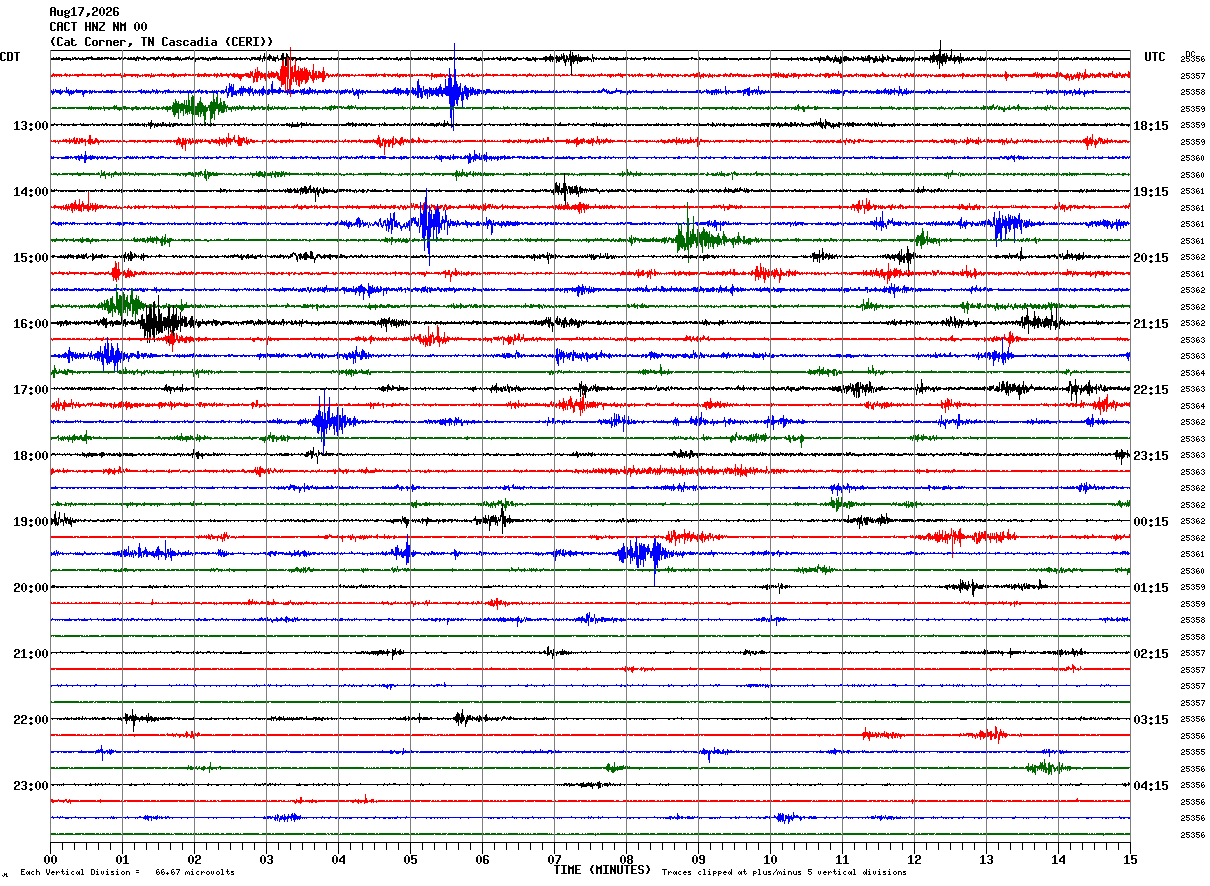Click the 20:15 UTC time label
Screen dimensions: 1210x886
(x=1151, y=258)
